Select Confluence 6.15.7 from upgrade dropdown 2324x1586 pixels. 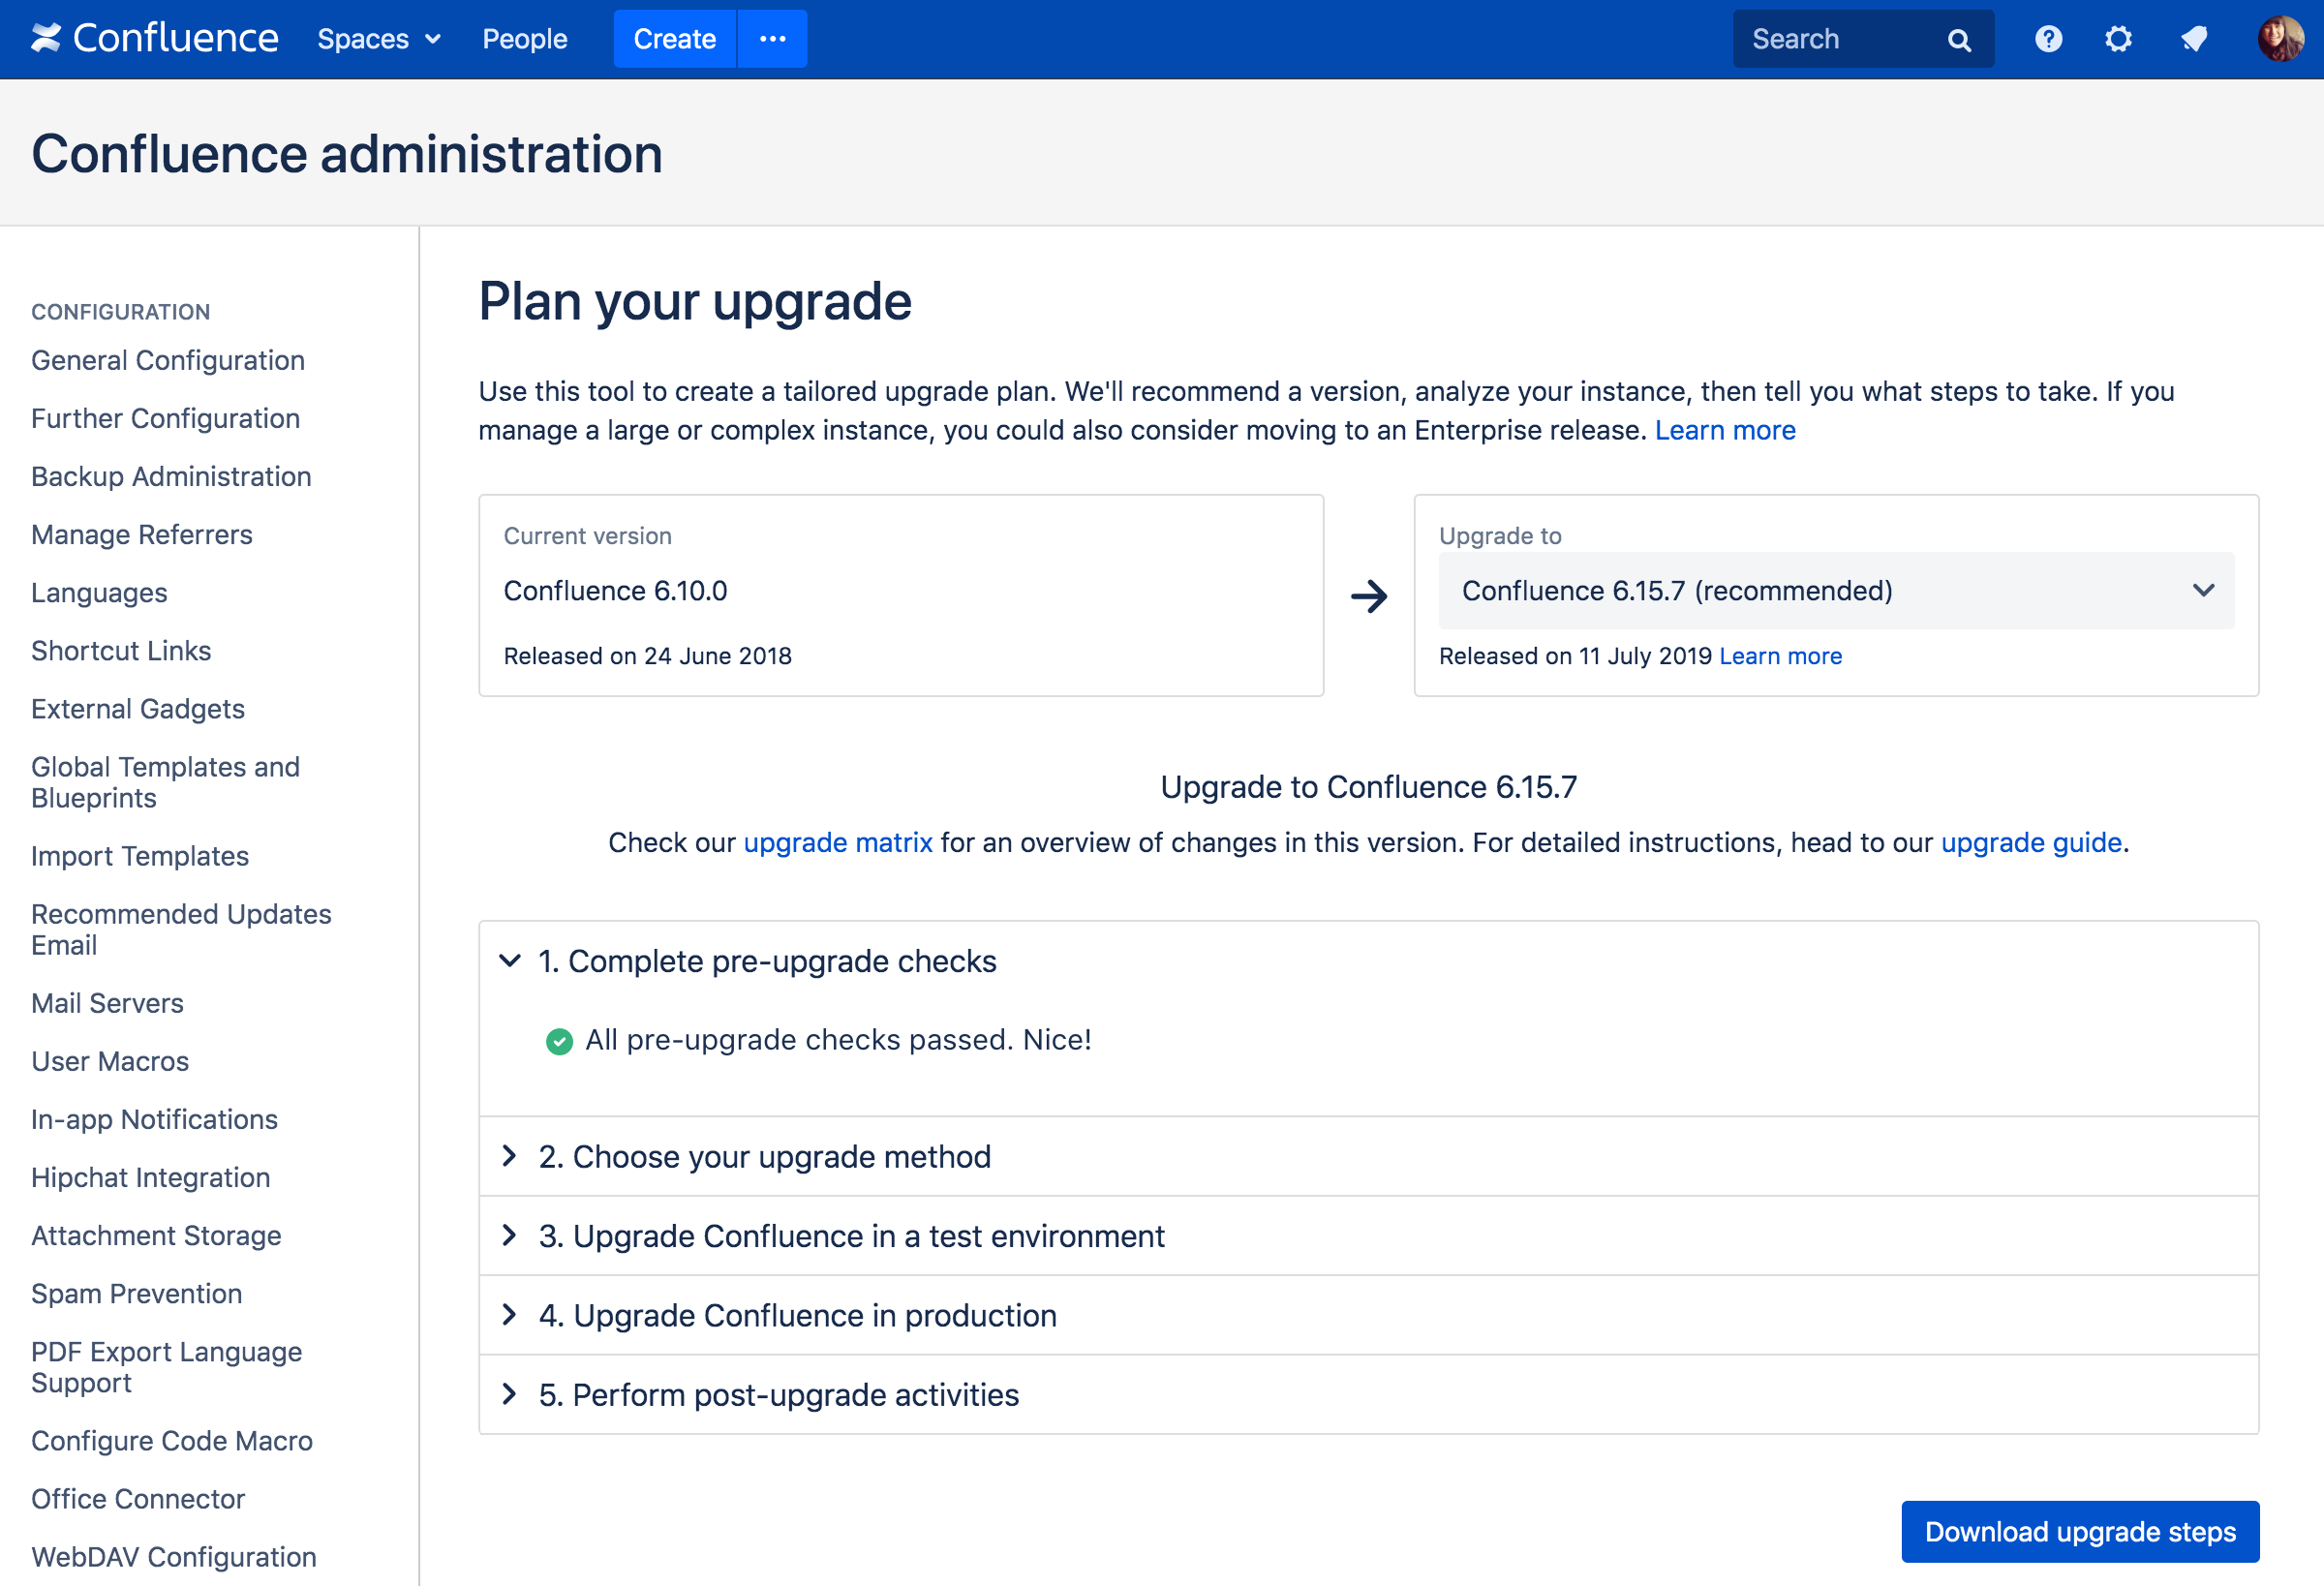(1837, 588)
